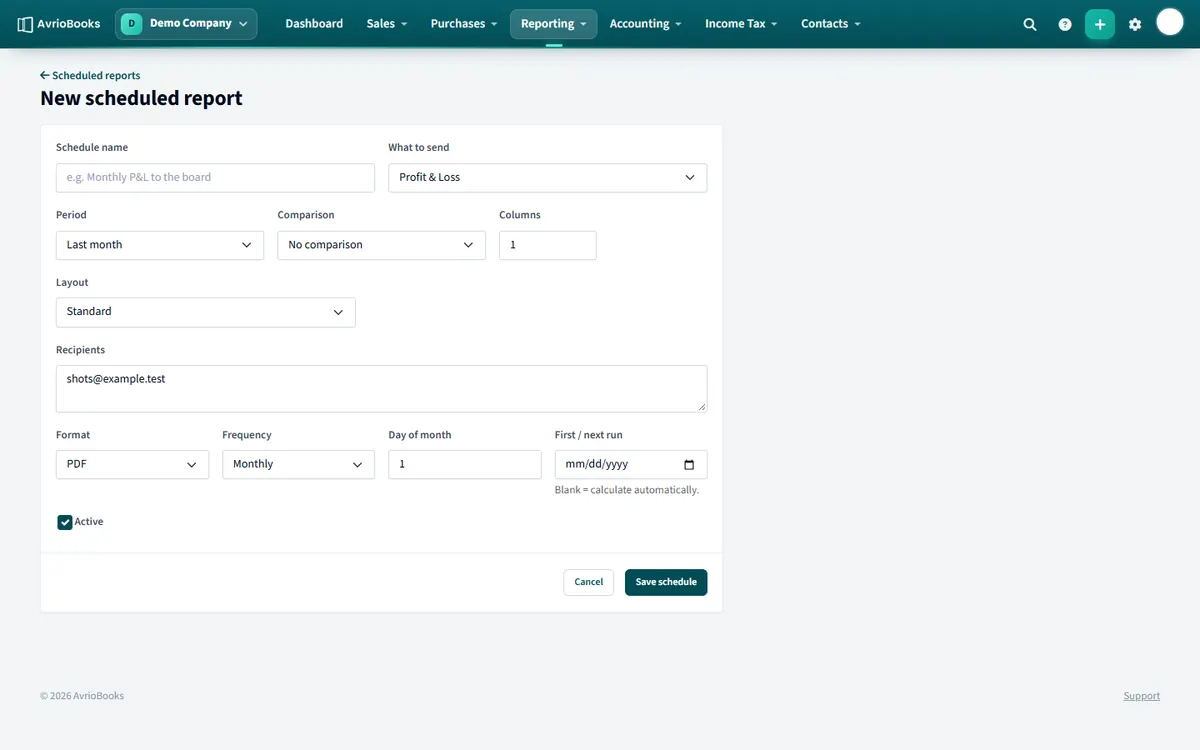The image size is (1200, 750).
Task: Click the help question mark icon
Action: coord(1065,24)
